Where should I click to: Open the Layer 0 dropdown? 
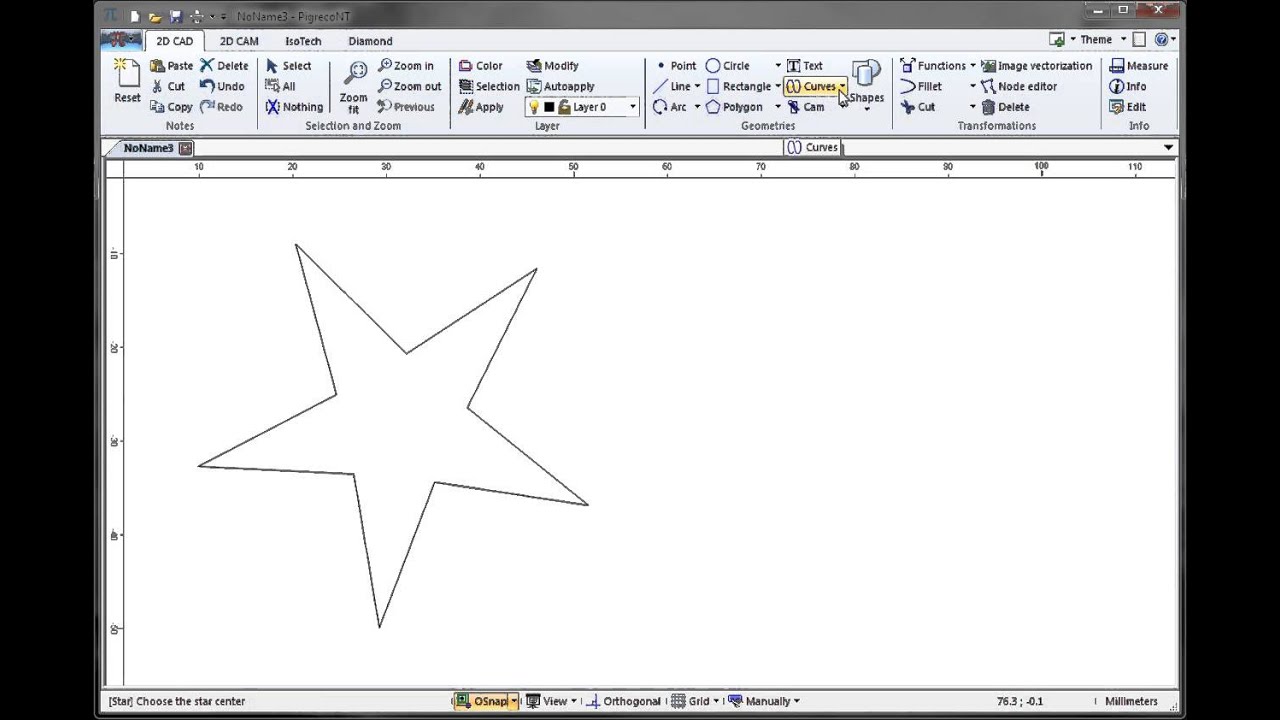pyautogui.click(x=632, y=107)
